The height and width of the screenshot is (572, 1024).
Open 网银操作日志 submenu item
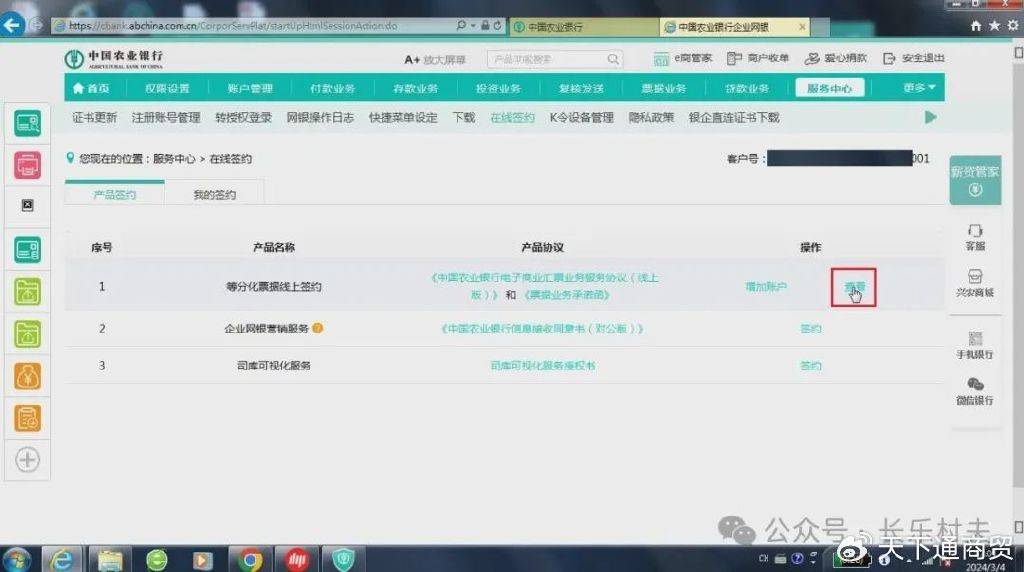[x=320, y=118]
